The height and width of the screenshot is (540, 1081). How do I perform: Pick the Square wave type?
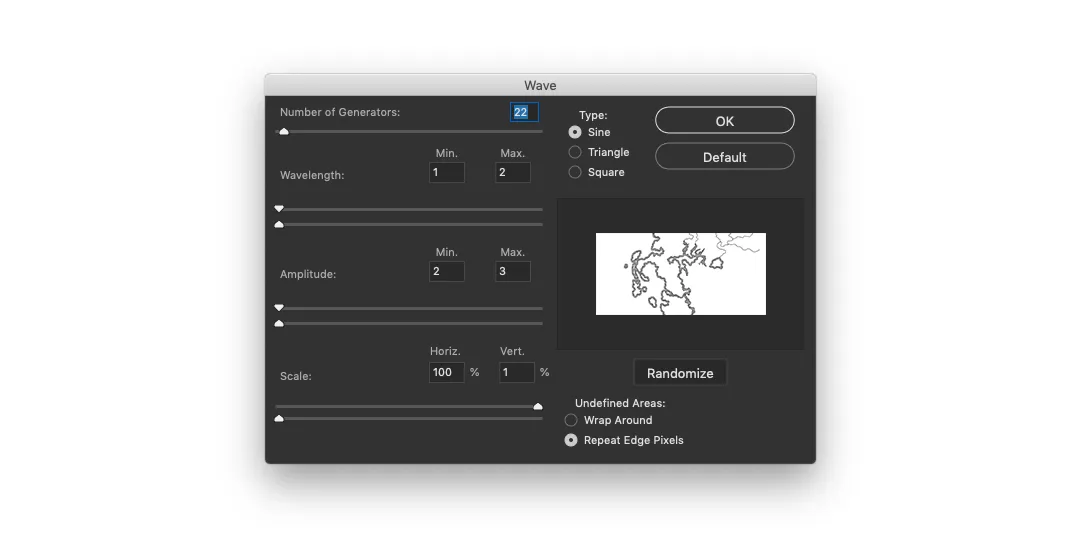[x=575, y=172]
